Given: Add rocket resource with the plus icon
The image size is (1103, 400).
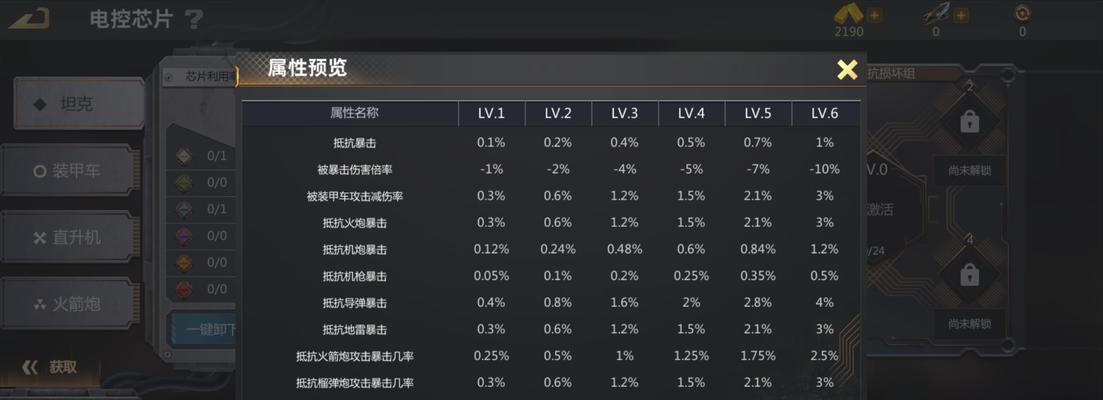Looking at the screenshot, I should click(962, 15).
